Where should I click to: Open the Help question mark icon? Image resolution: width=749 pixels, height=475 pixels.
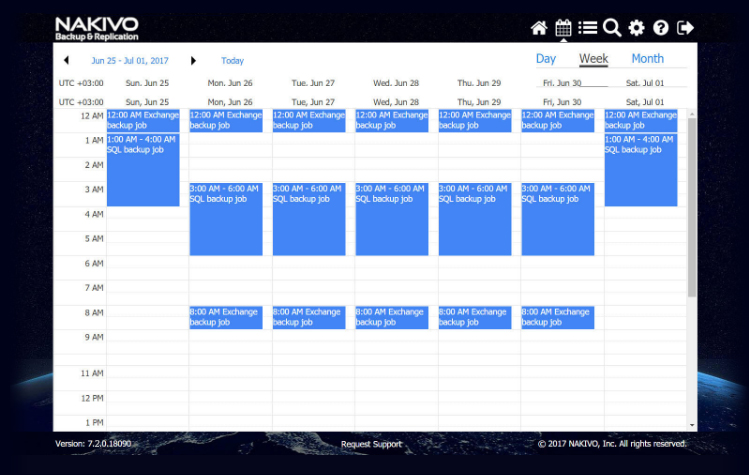[x=661, y=28]
